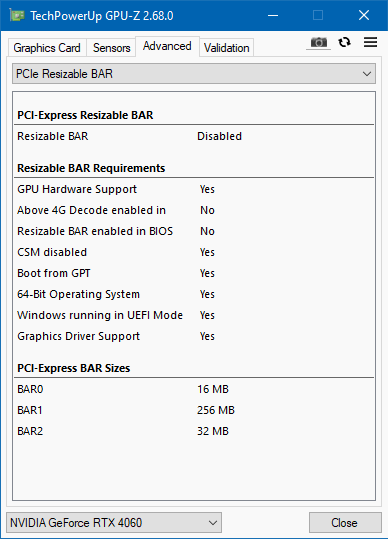This screenshot has width=388, height=539.
Task: Click the BAR0 16 MB entry
Action: [x=194, y=389]
